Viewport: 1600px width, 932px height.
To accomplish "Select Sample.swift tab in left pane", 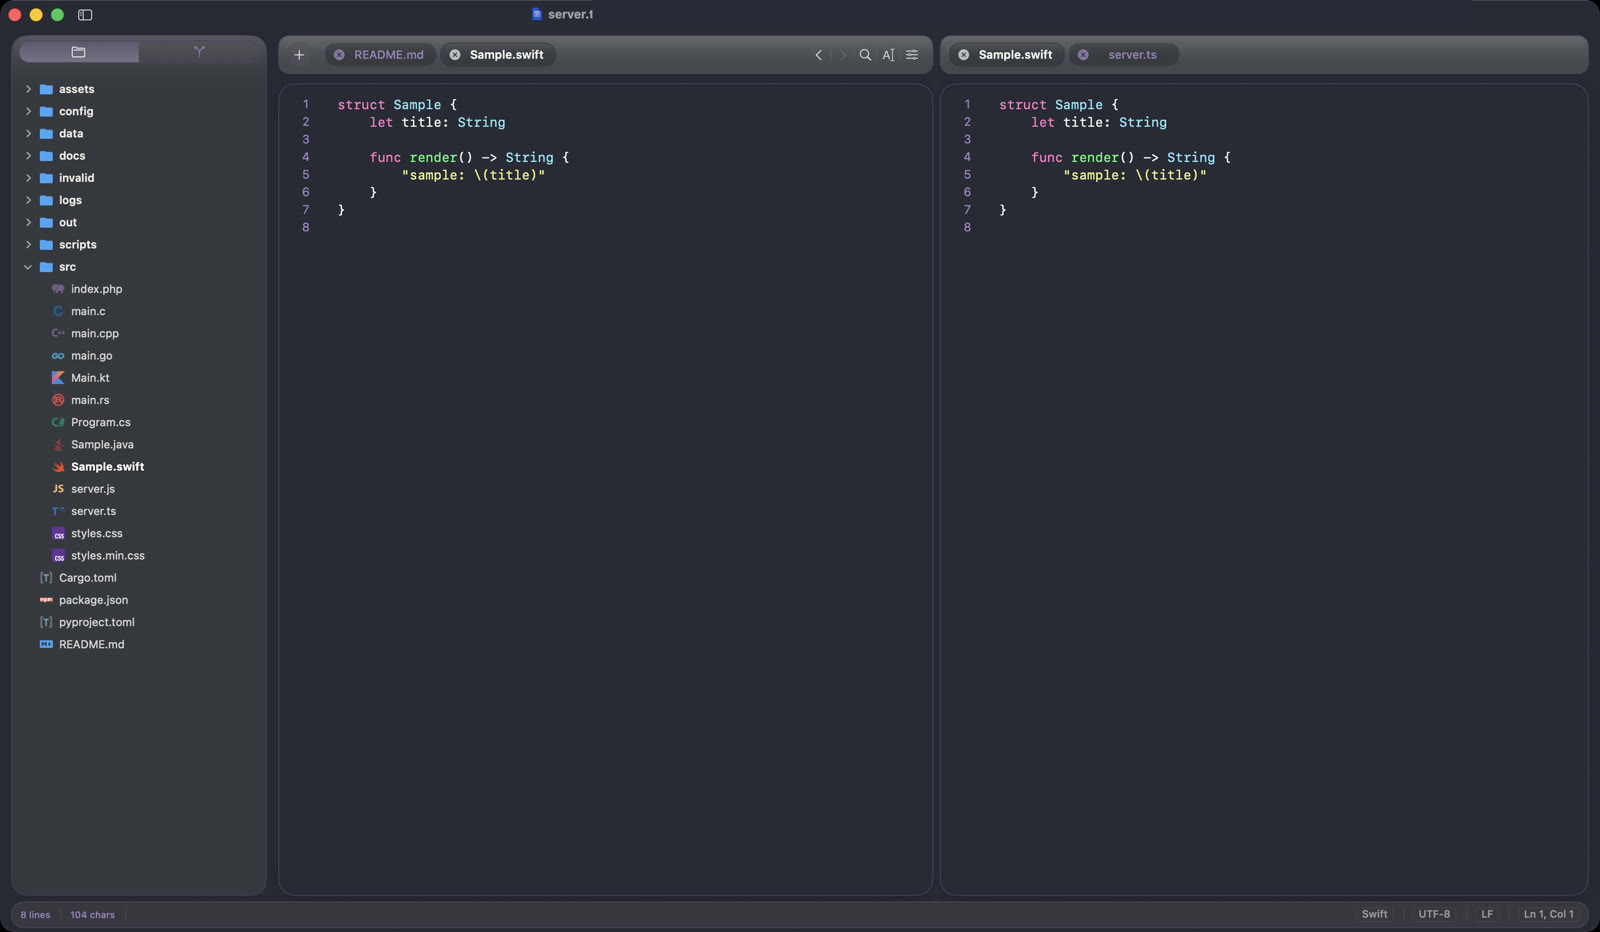I will (x=498, y=55).
